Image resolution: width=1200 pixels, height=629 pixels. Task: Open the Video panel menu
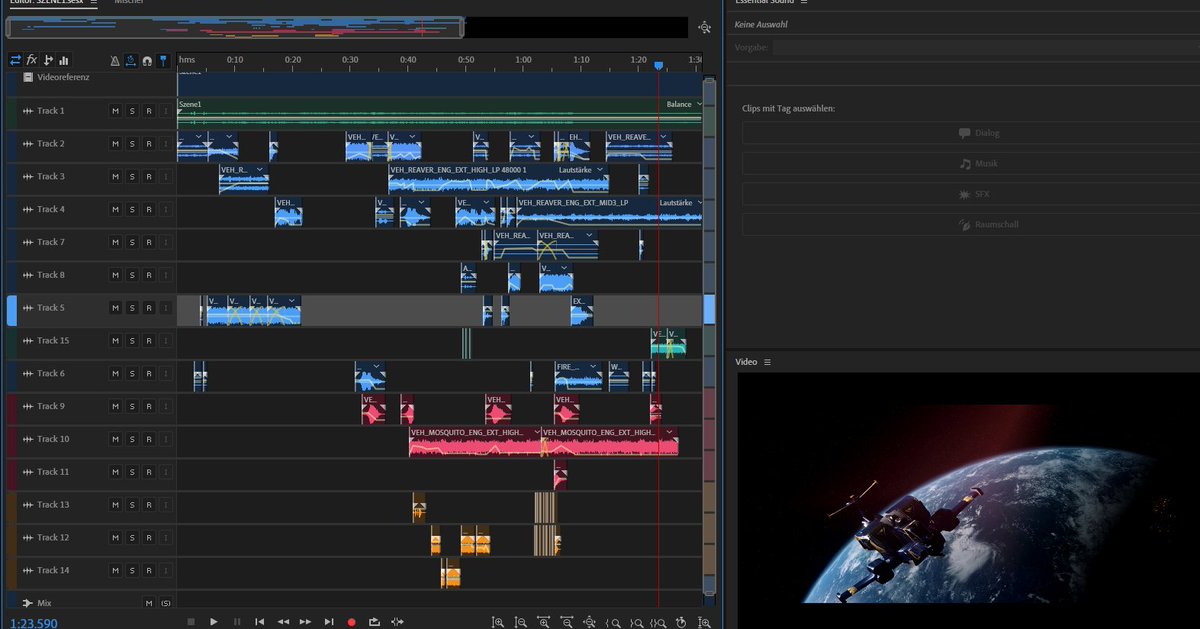766,361
